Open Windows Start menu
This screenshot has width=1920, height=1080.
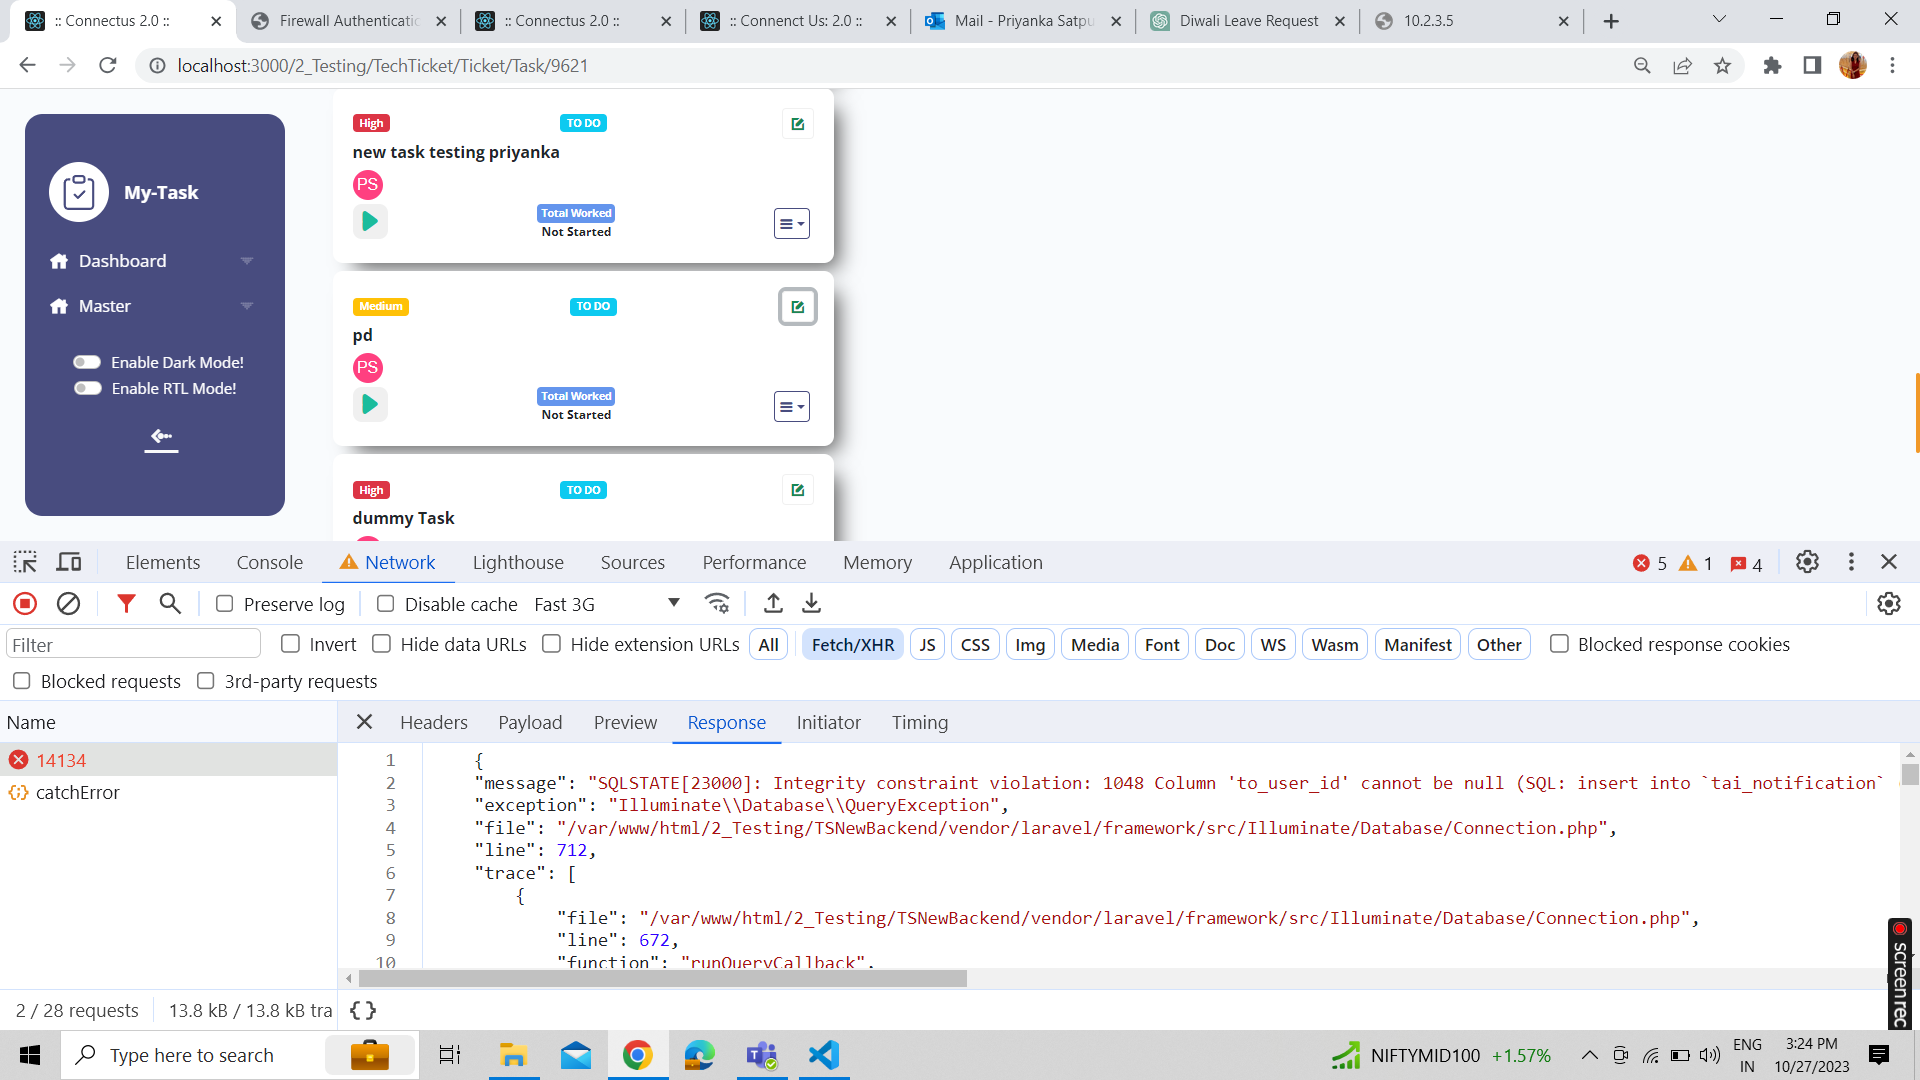coord(30,1055)
